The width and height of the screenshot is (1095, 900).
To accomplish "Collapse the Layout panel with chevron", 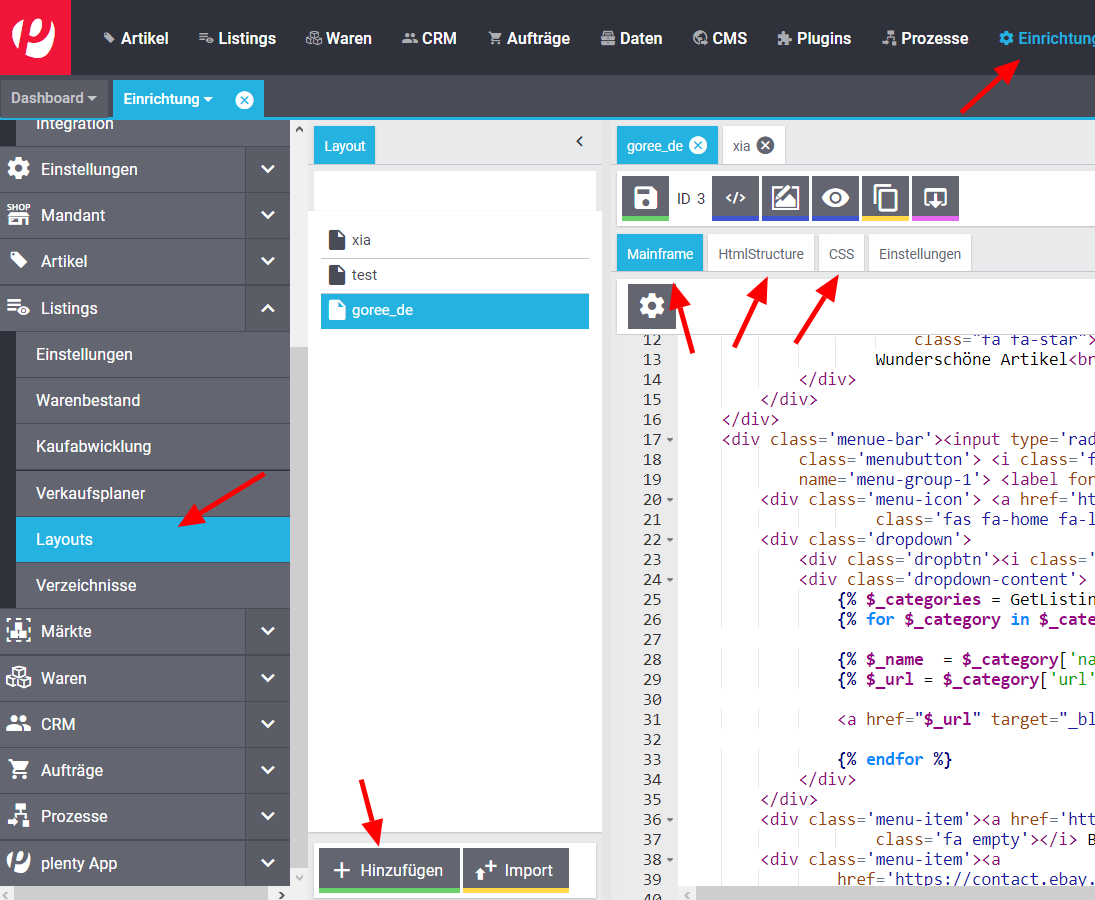I will pos(579,142).
